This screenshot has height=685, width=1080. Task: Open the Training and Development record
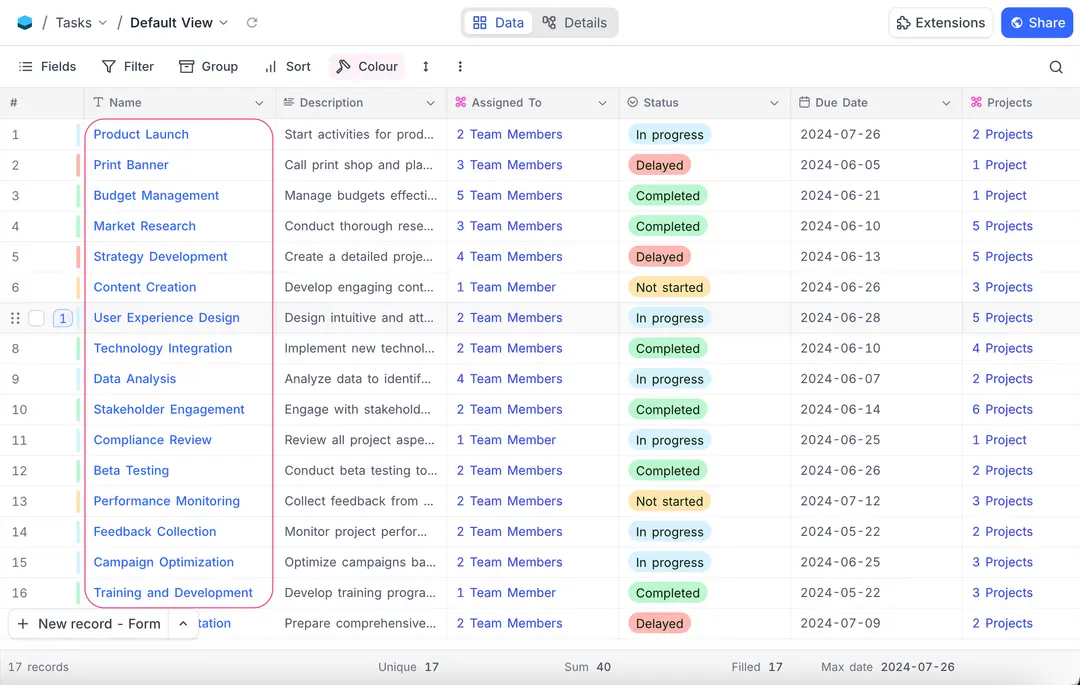click(173, 593)
